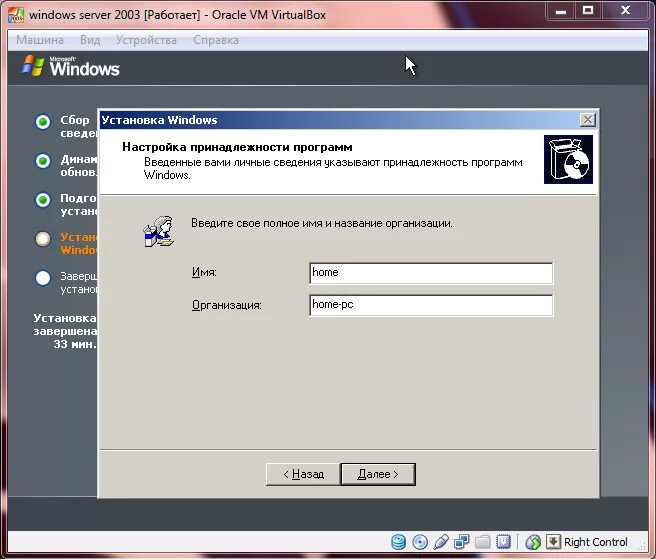Click the green Сбор сведений step bullet

[x=43, y=122]
